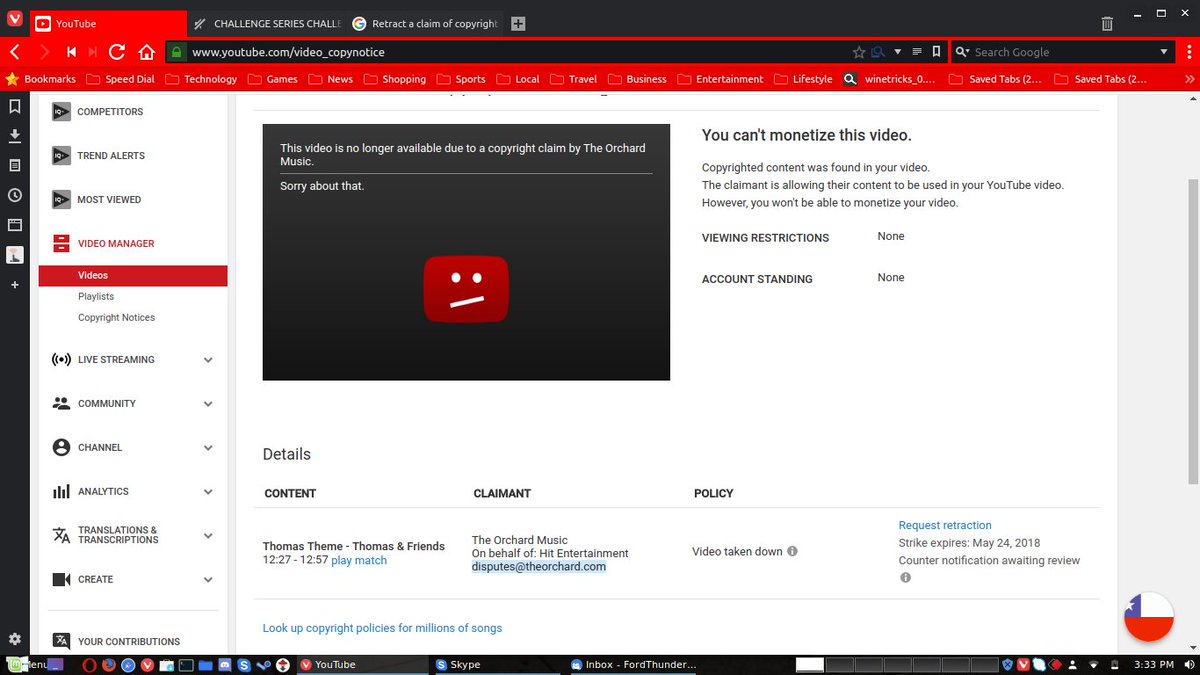Screen dimensions: 1200x675
Task: Expand the Channel section
Action: point(208,448)
